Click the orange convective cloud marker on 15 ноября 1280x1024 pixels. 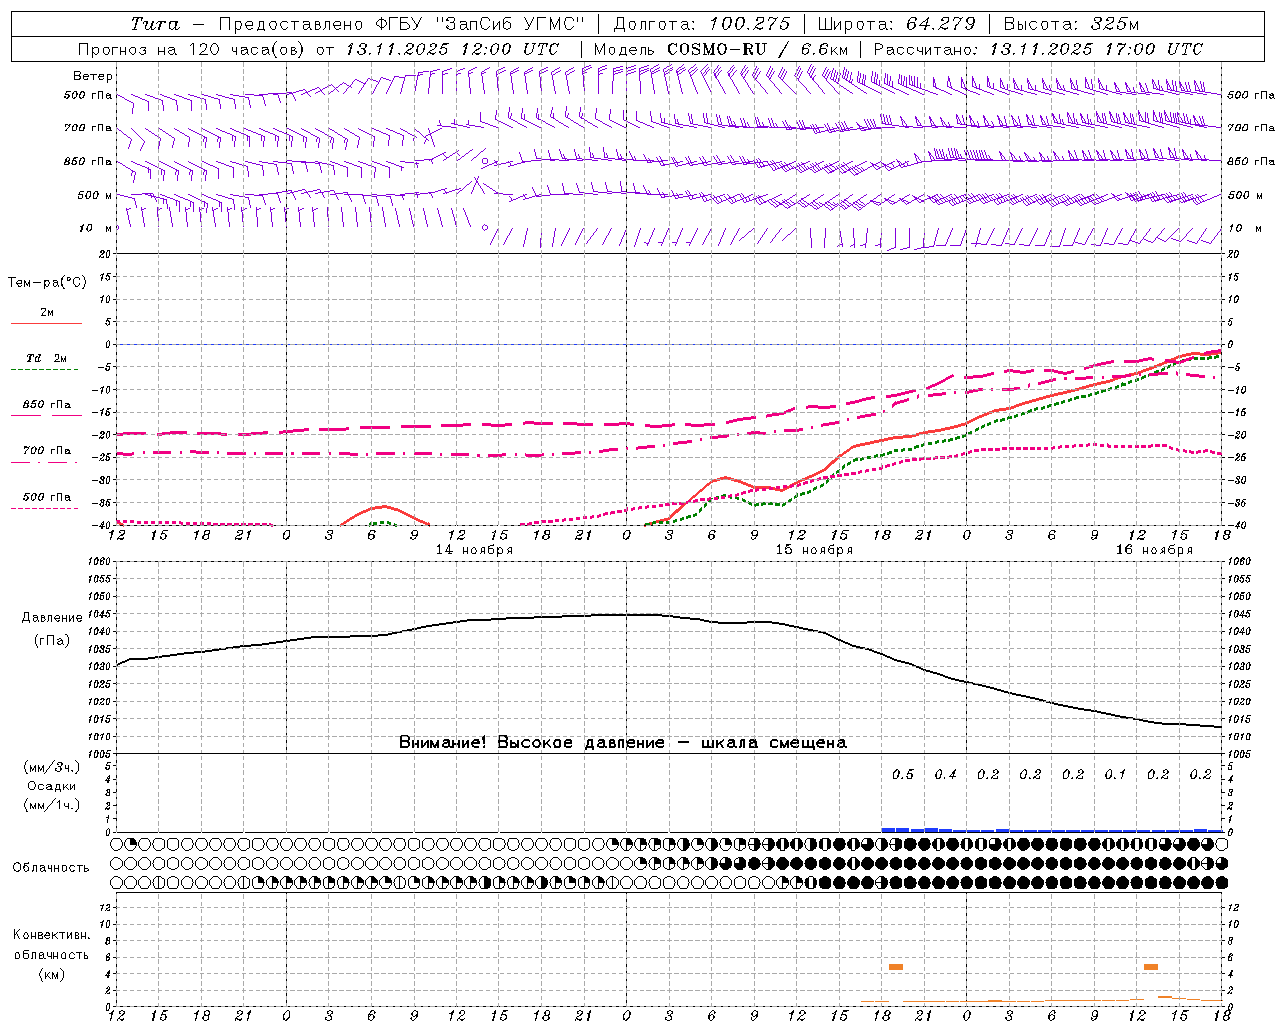(896, 967)
